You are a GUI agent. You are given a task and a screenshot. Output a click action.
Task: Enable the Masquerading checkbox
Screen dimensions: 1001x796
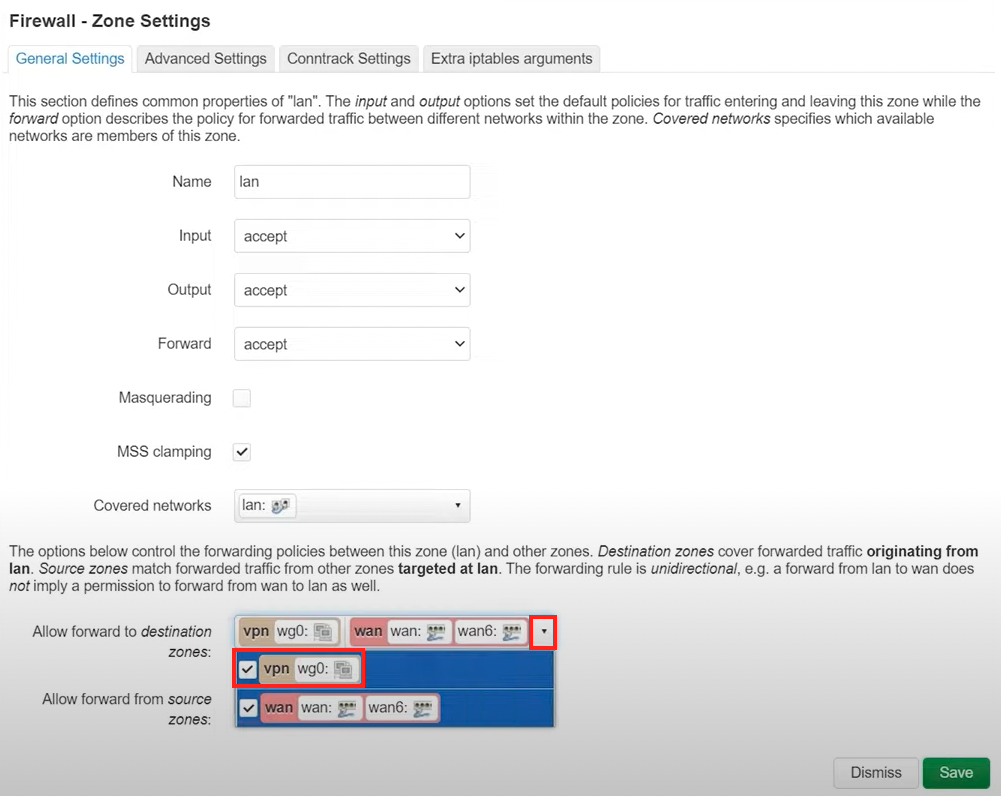tap(241, 397)
